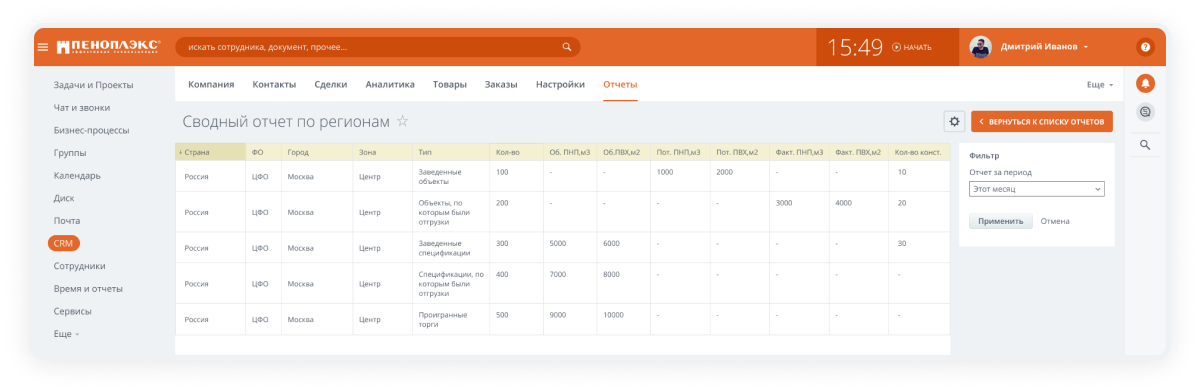Open the chat bubble icon in right panel
1200x391 pixels.
pyautogui.click(x=1145, y=112)
